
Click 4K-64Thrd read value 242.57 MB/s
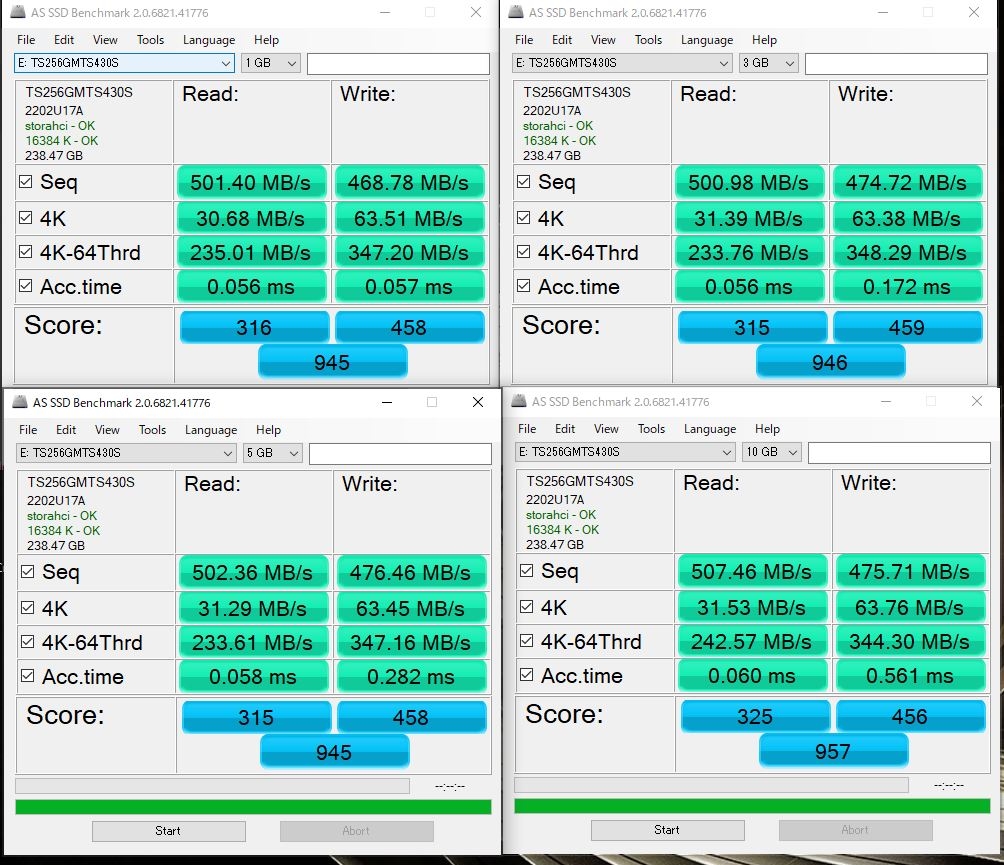(752, 641)
